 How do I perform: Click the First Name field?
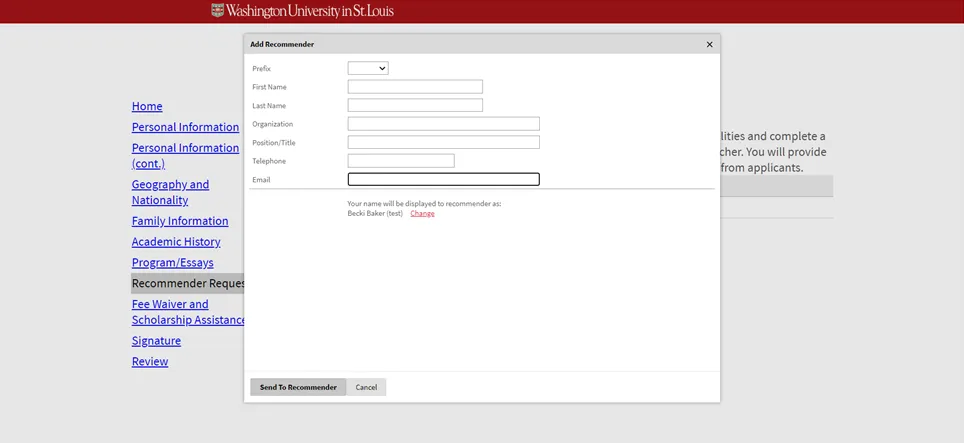click(415, 87)
